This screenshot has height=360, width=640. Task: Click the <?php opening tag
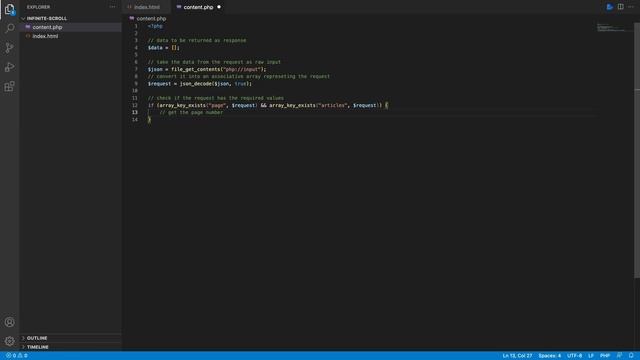(155, 26)
